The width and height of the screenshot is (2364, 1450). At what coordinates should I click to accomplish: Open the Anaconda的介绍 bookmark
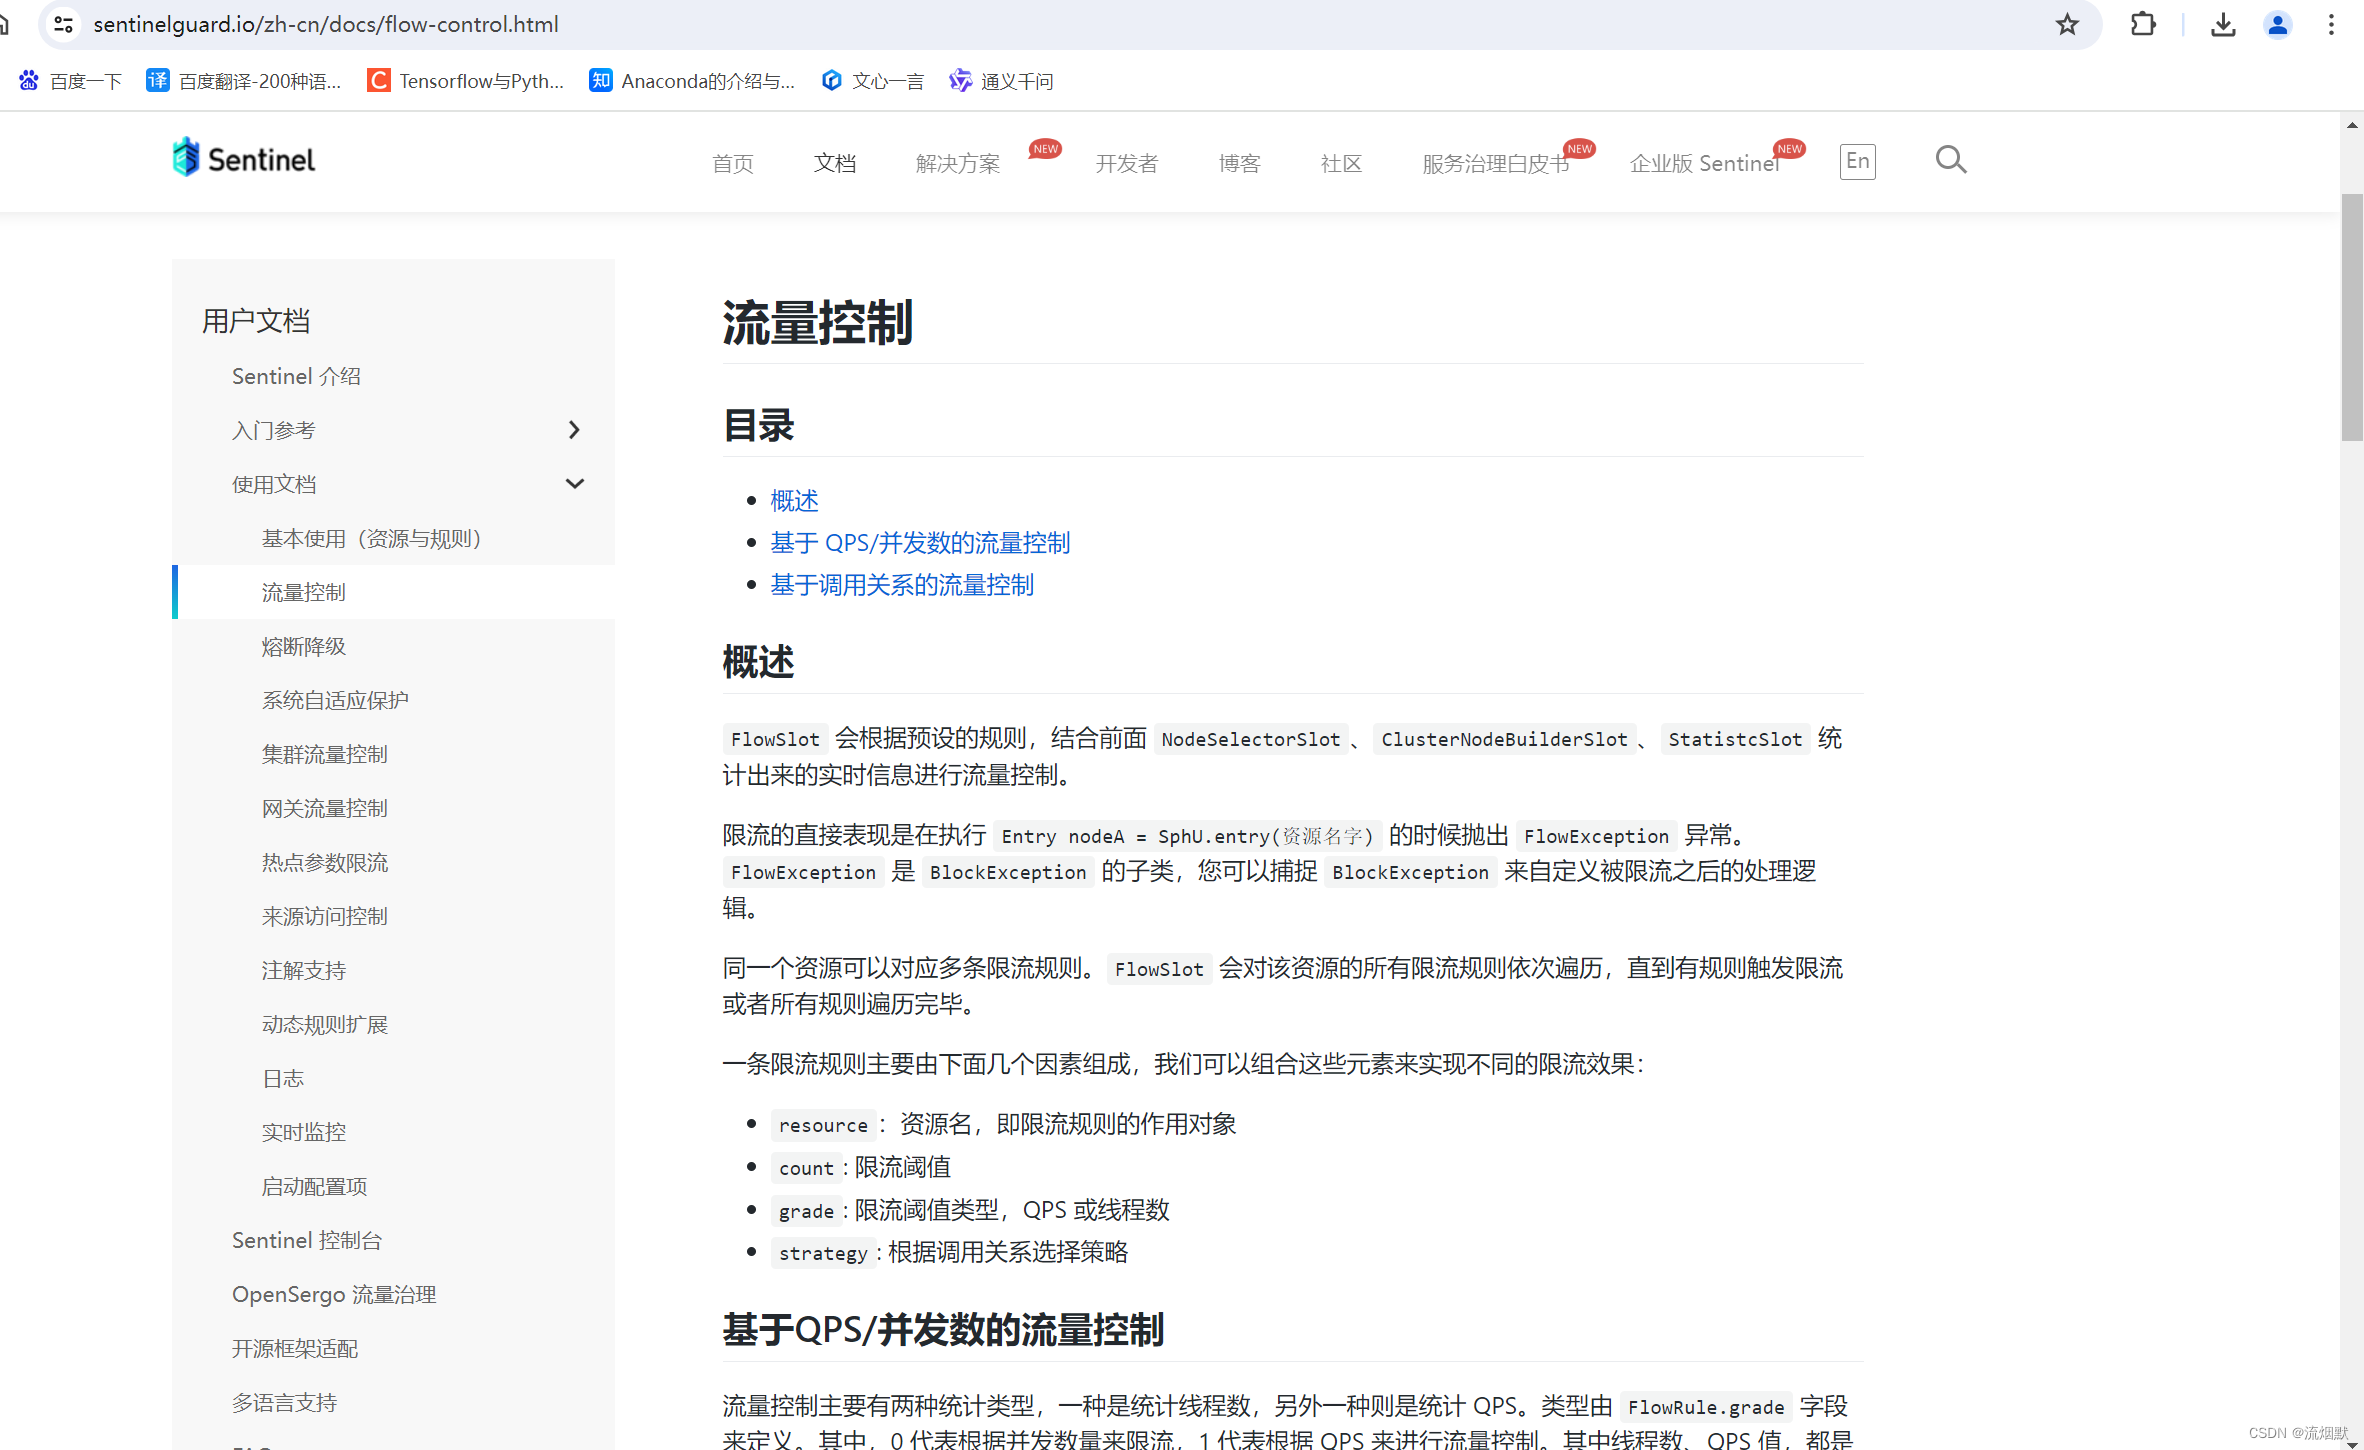tap(692, 81)
